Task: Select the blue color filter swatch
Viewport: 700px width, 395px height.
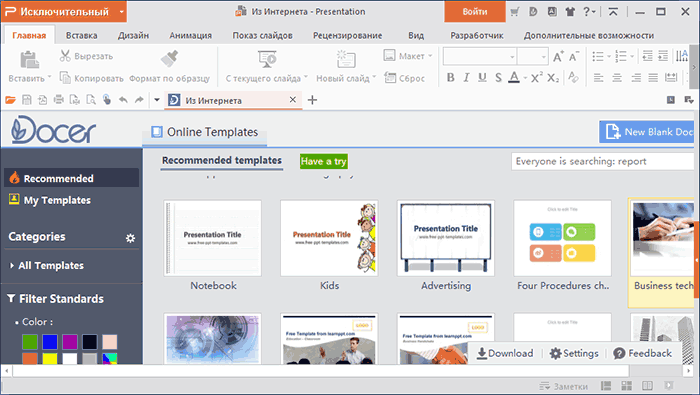Action: [50, 342]
